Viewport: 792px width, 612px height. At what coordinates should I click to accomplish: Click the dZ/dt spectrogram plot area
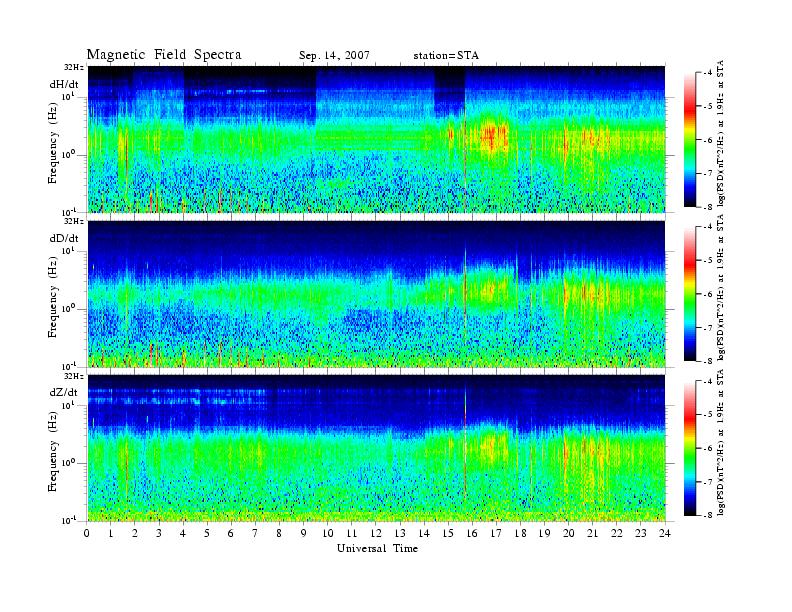point(376,448)
